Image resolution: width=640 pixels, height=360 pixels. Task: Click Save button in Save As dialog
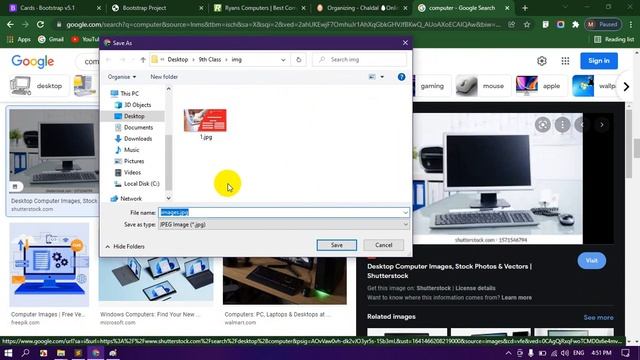pos(336,245)
